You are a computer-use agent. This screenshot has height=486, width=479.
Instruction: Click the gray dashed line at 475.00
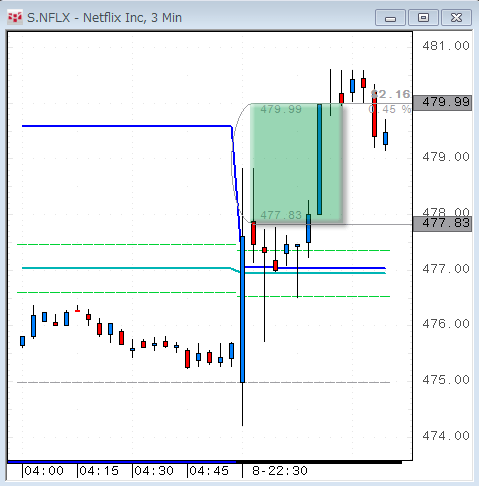point(203,382)
